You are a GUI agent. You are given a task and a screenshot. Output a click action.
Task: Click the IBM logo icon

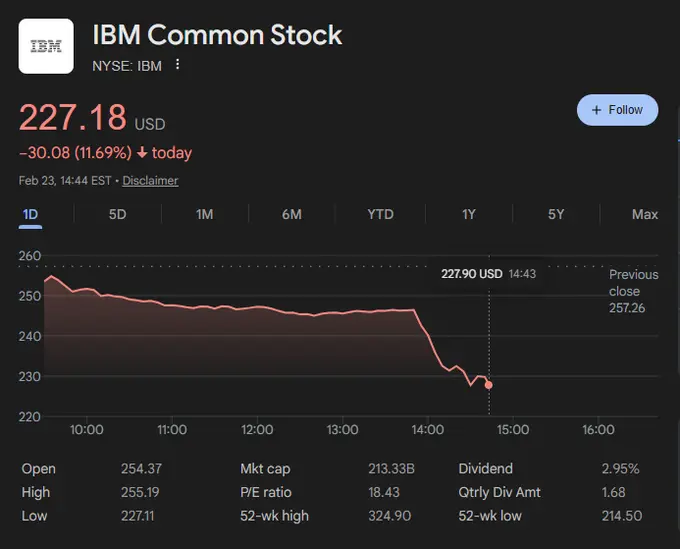(x=45, y=46)
